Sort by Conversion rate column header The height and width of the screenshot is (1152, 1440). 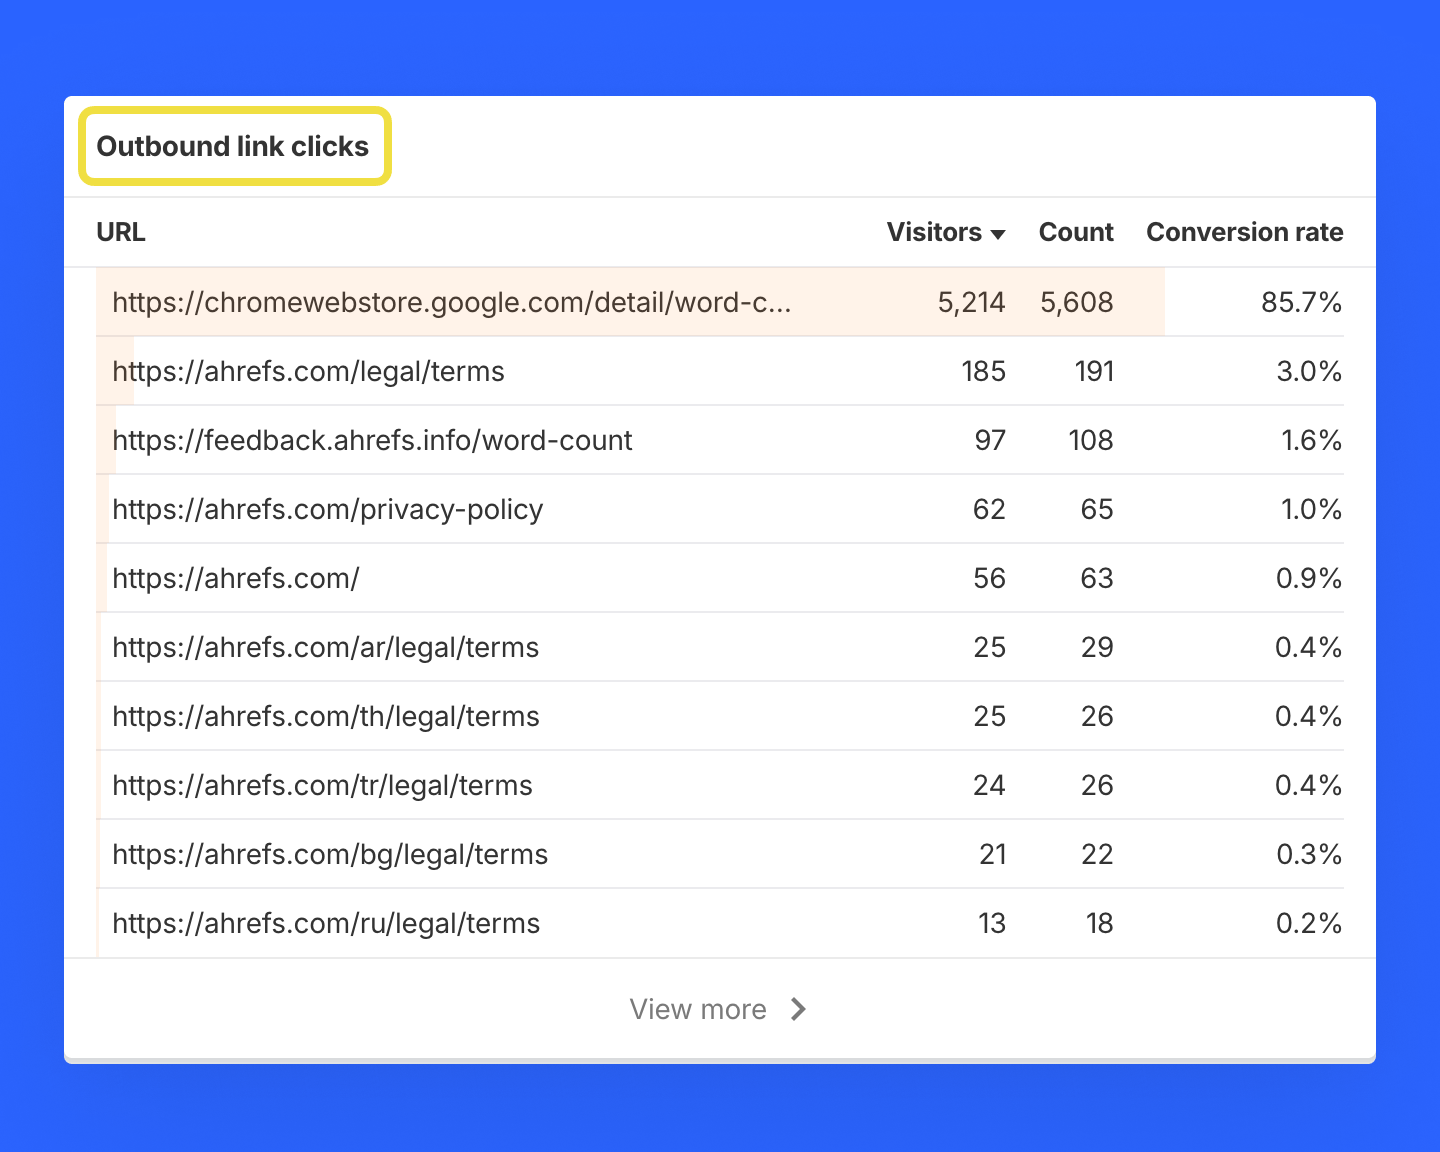pos(1245,232)
